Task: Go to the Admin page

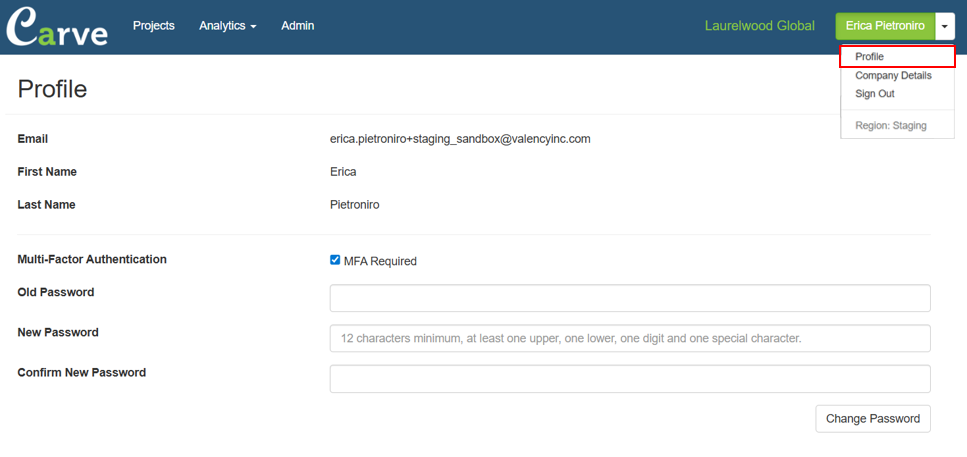Action: (298, 26)
